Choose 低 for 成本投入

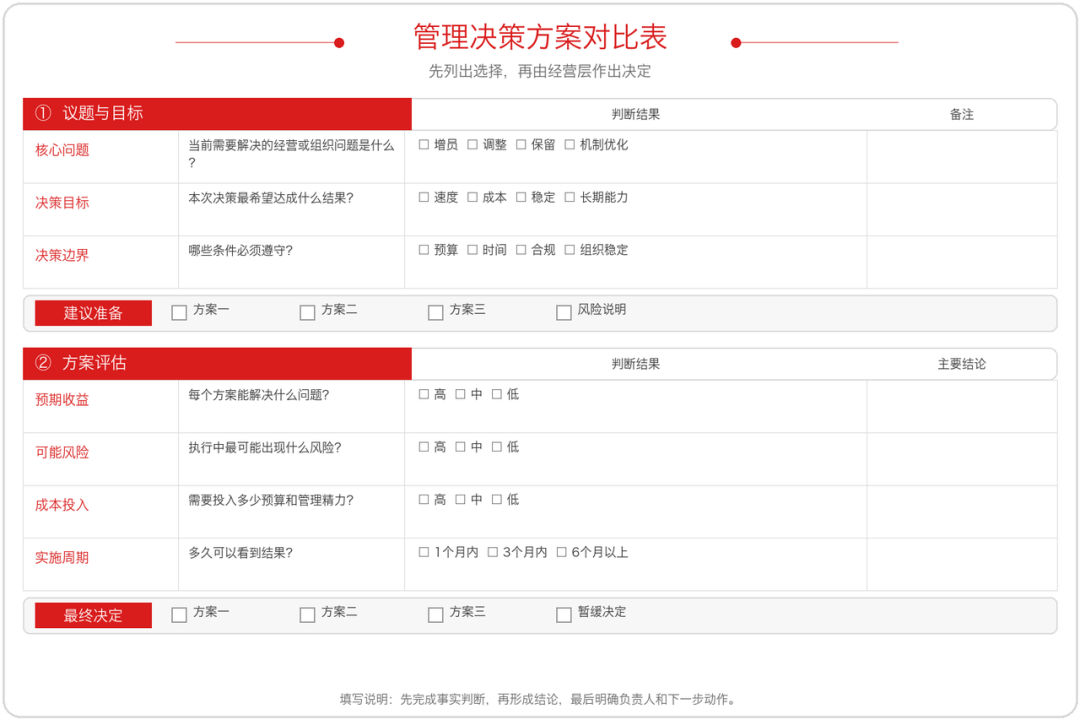497,500
